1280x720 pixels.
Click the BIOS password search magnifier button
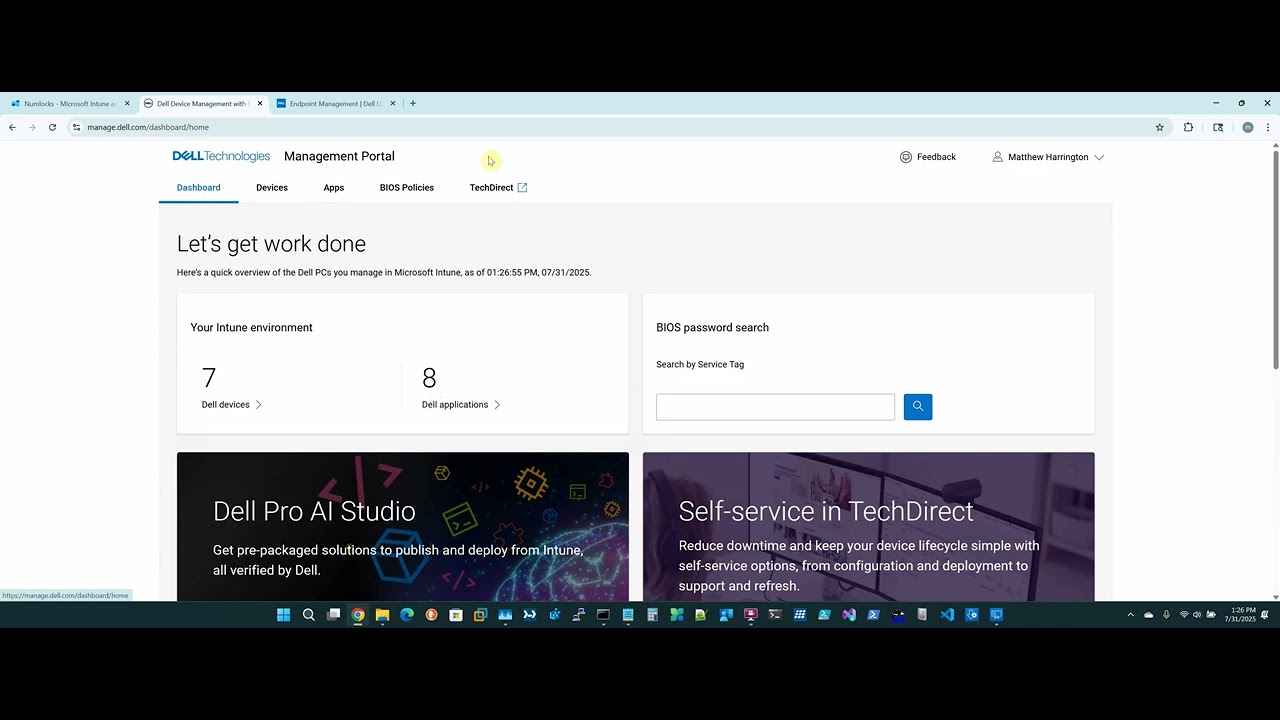click(917, 406)
